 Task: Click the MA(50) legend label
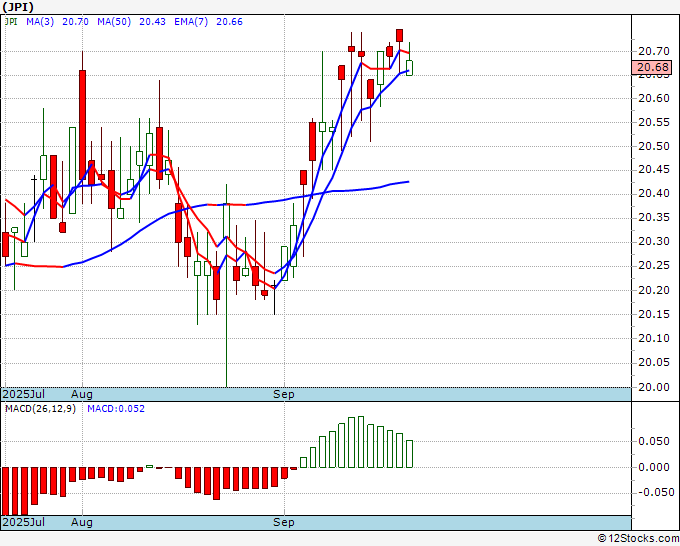(114, 22)
